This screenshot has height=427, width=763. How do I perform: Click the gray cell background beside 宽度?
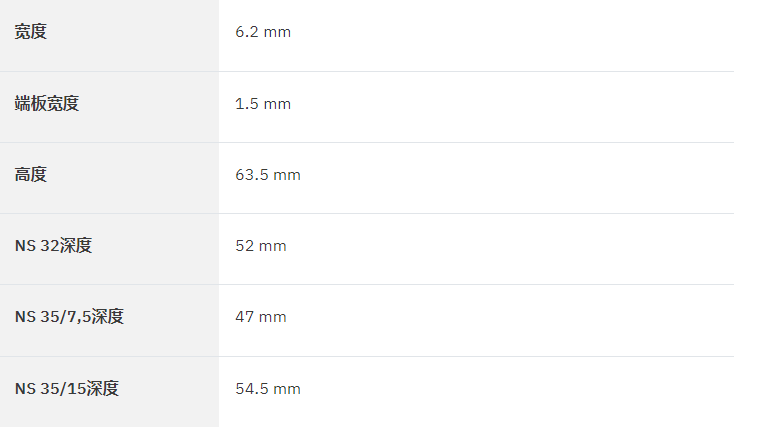click(x=131, y=36)
